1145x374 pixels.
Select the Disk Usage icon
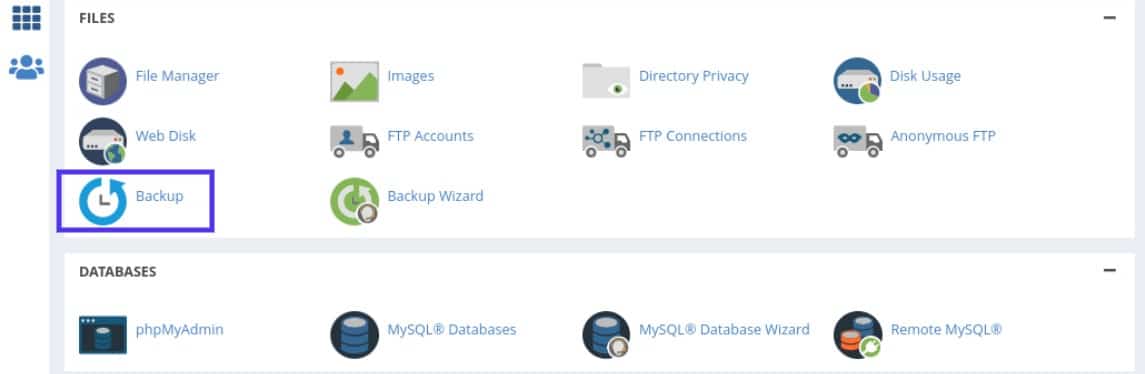[857, 81]
